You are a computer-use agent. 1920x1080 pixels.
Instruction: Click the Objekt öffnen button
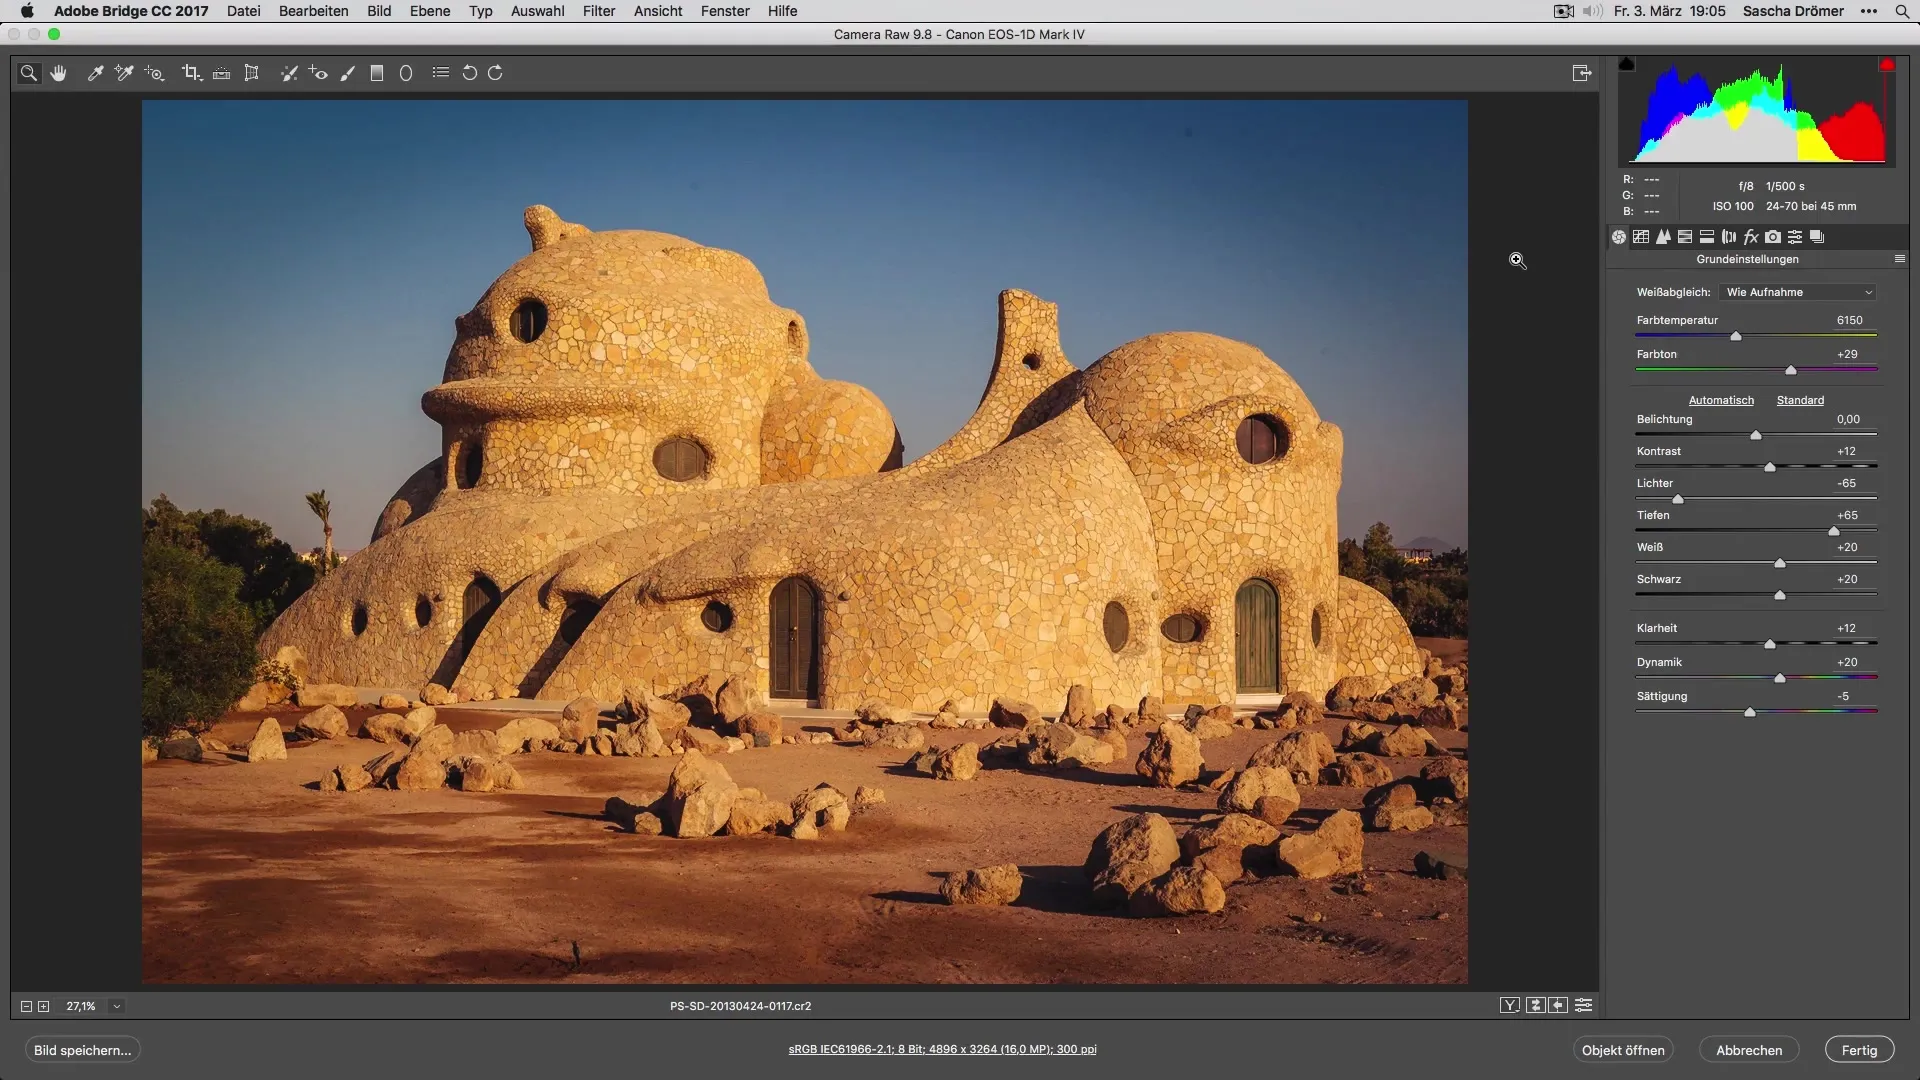pyautogui.click(x=1623, y=1050)
